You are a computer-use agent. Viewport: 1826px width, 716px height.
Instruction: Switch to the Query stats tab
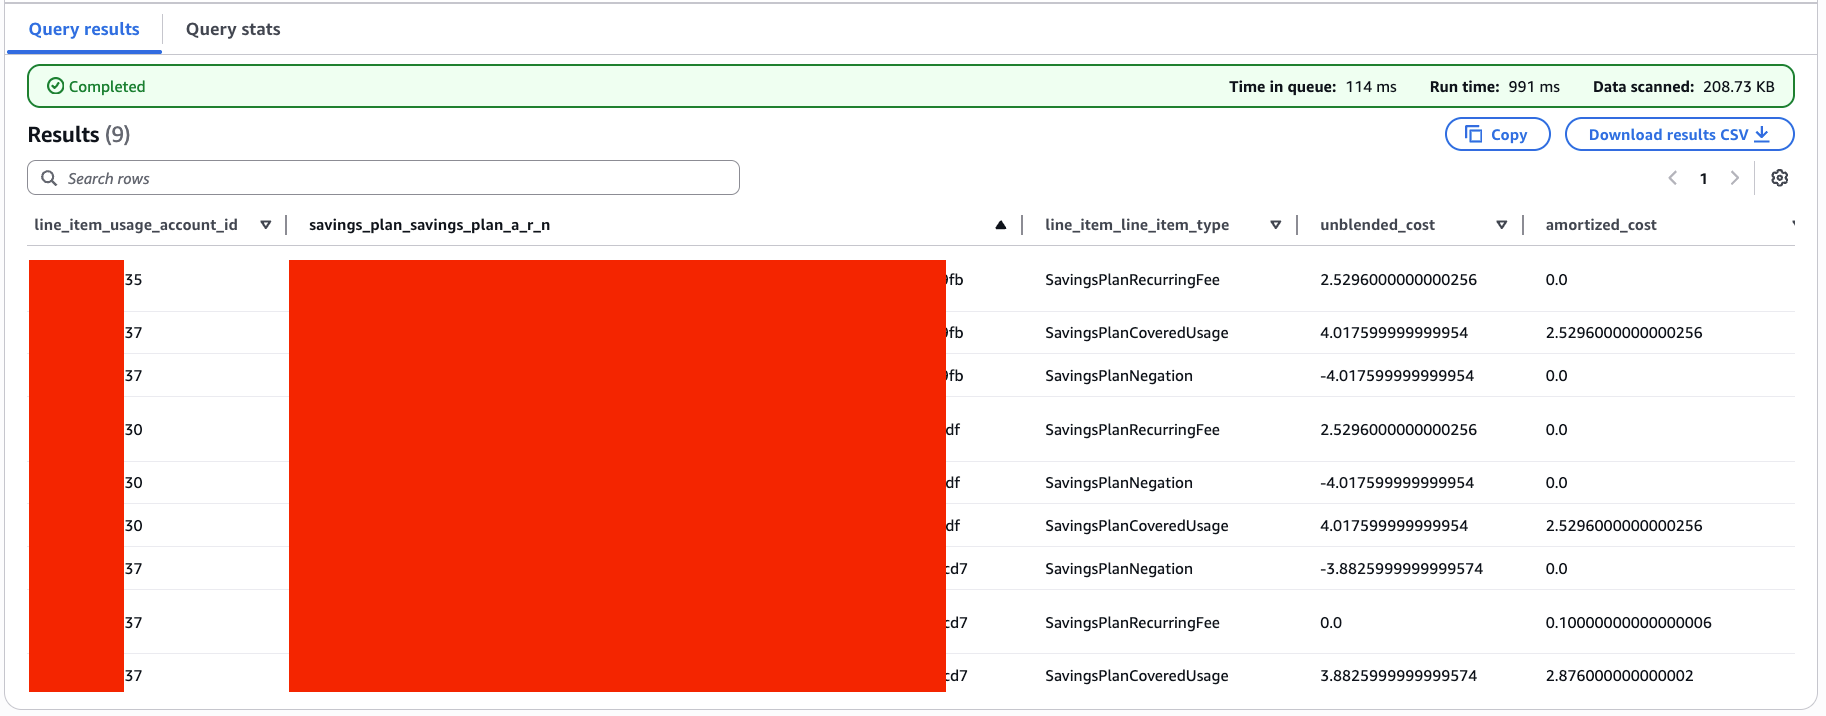pos(233,29)
